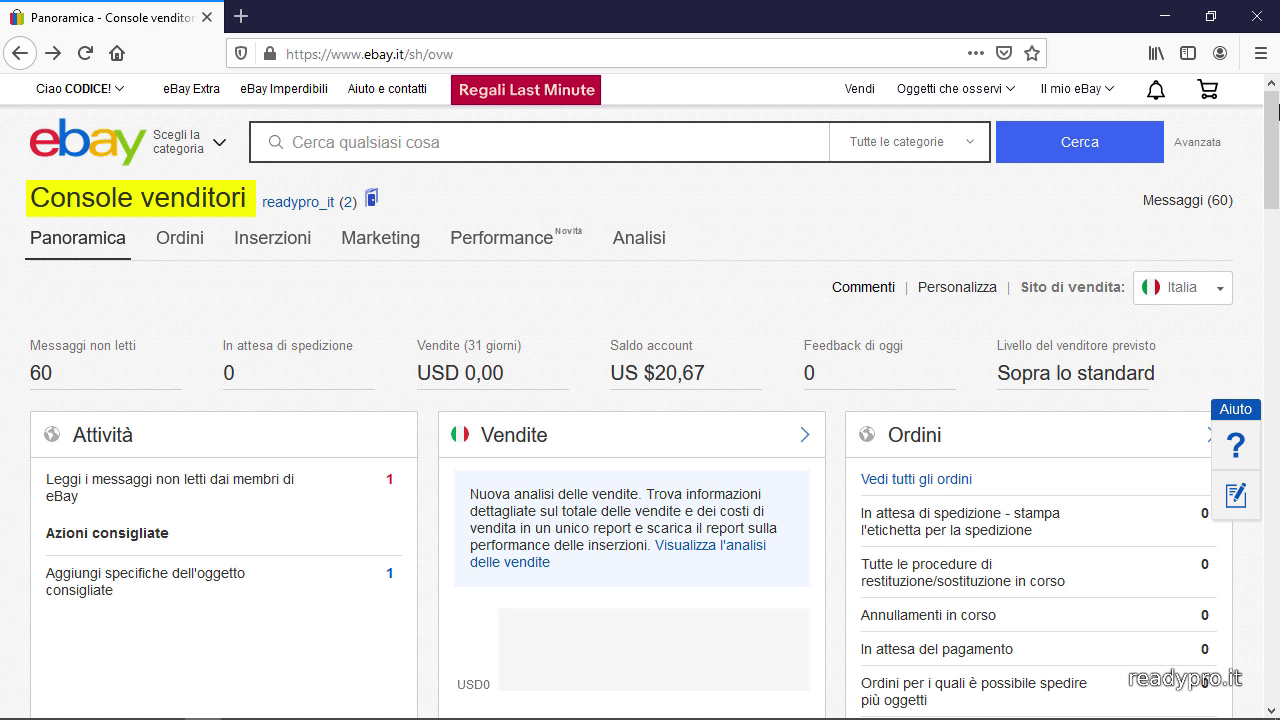Open the Firefox account icon
1280x720 pixels.
[x=1220, y=53]
